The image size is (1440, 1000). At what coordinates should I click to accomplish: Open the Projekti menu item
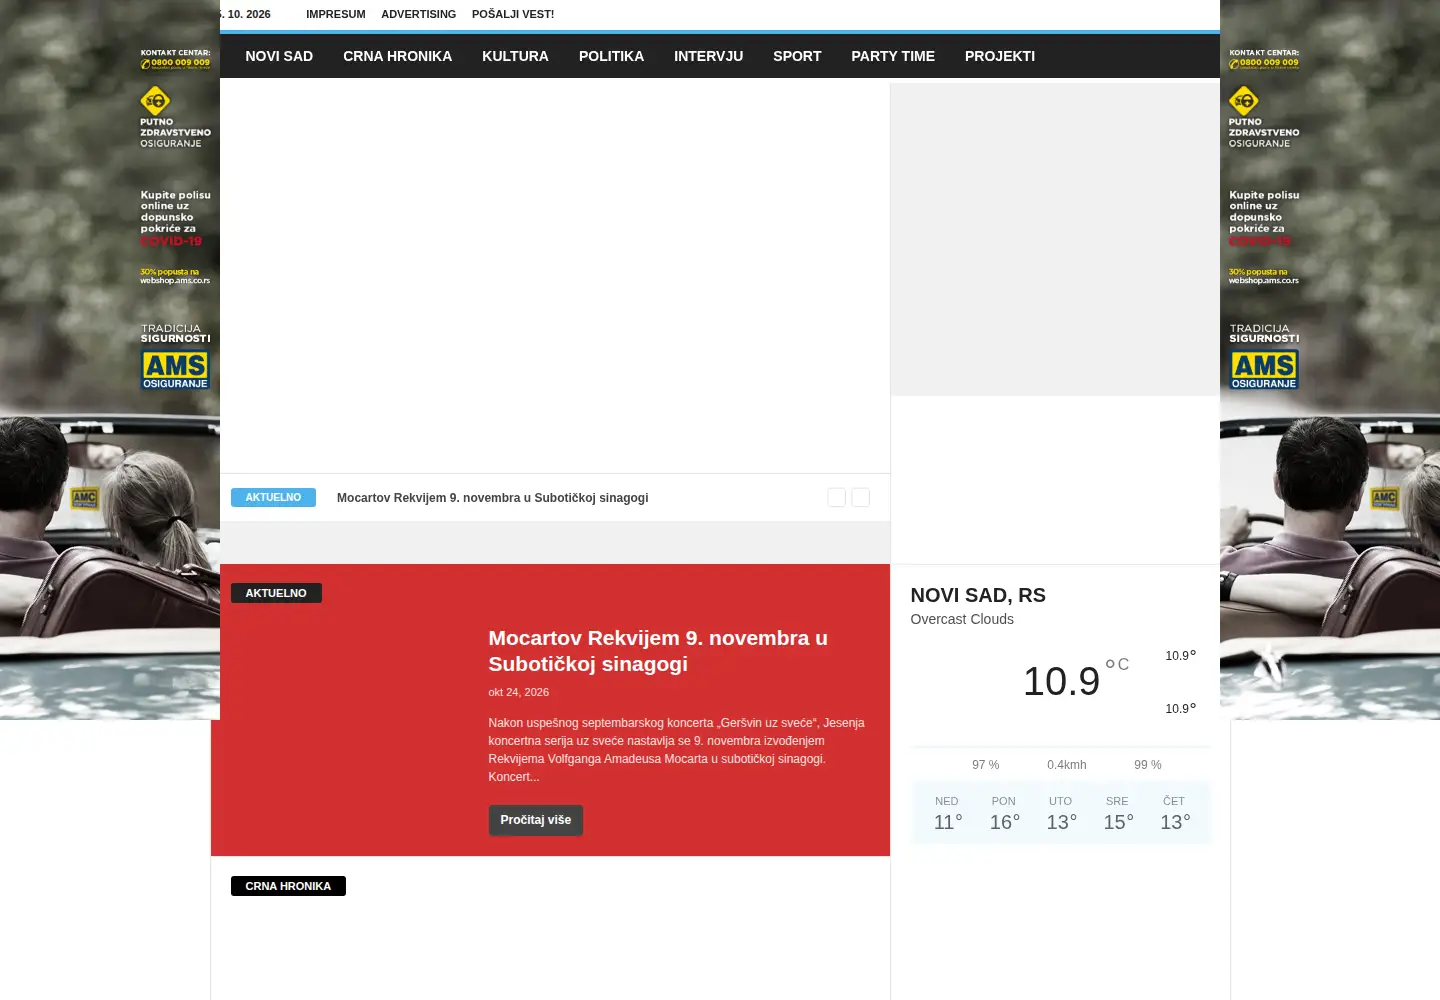tap(1000, 56)
